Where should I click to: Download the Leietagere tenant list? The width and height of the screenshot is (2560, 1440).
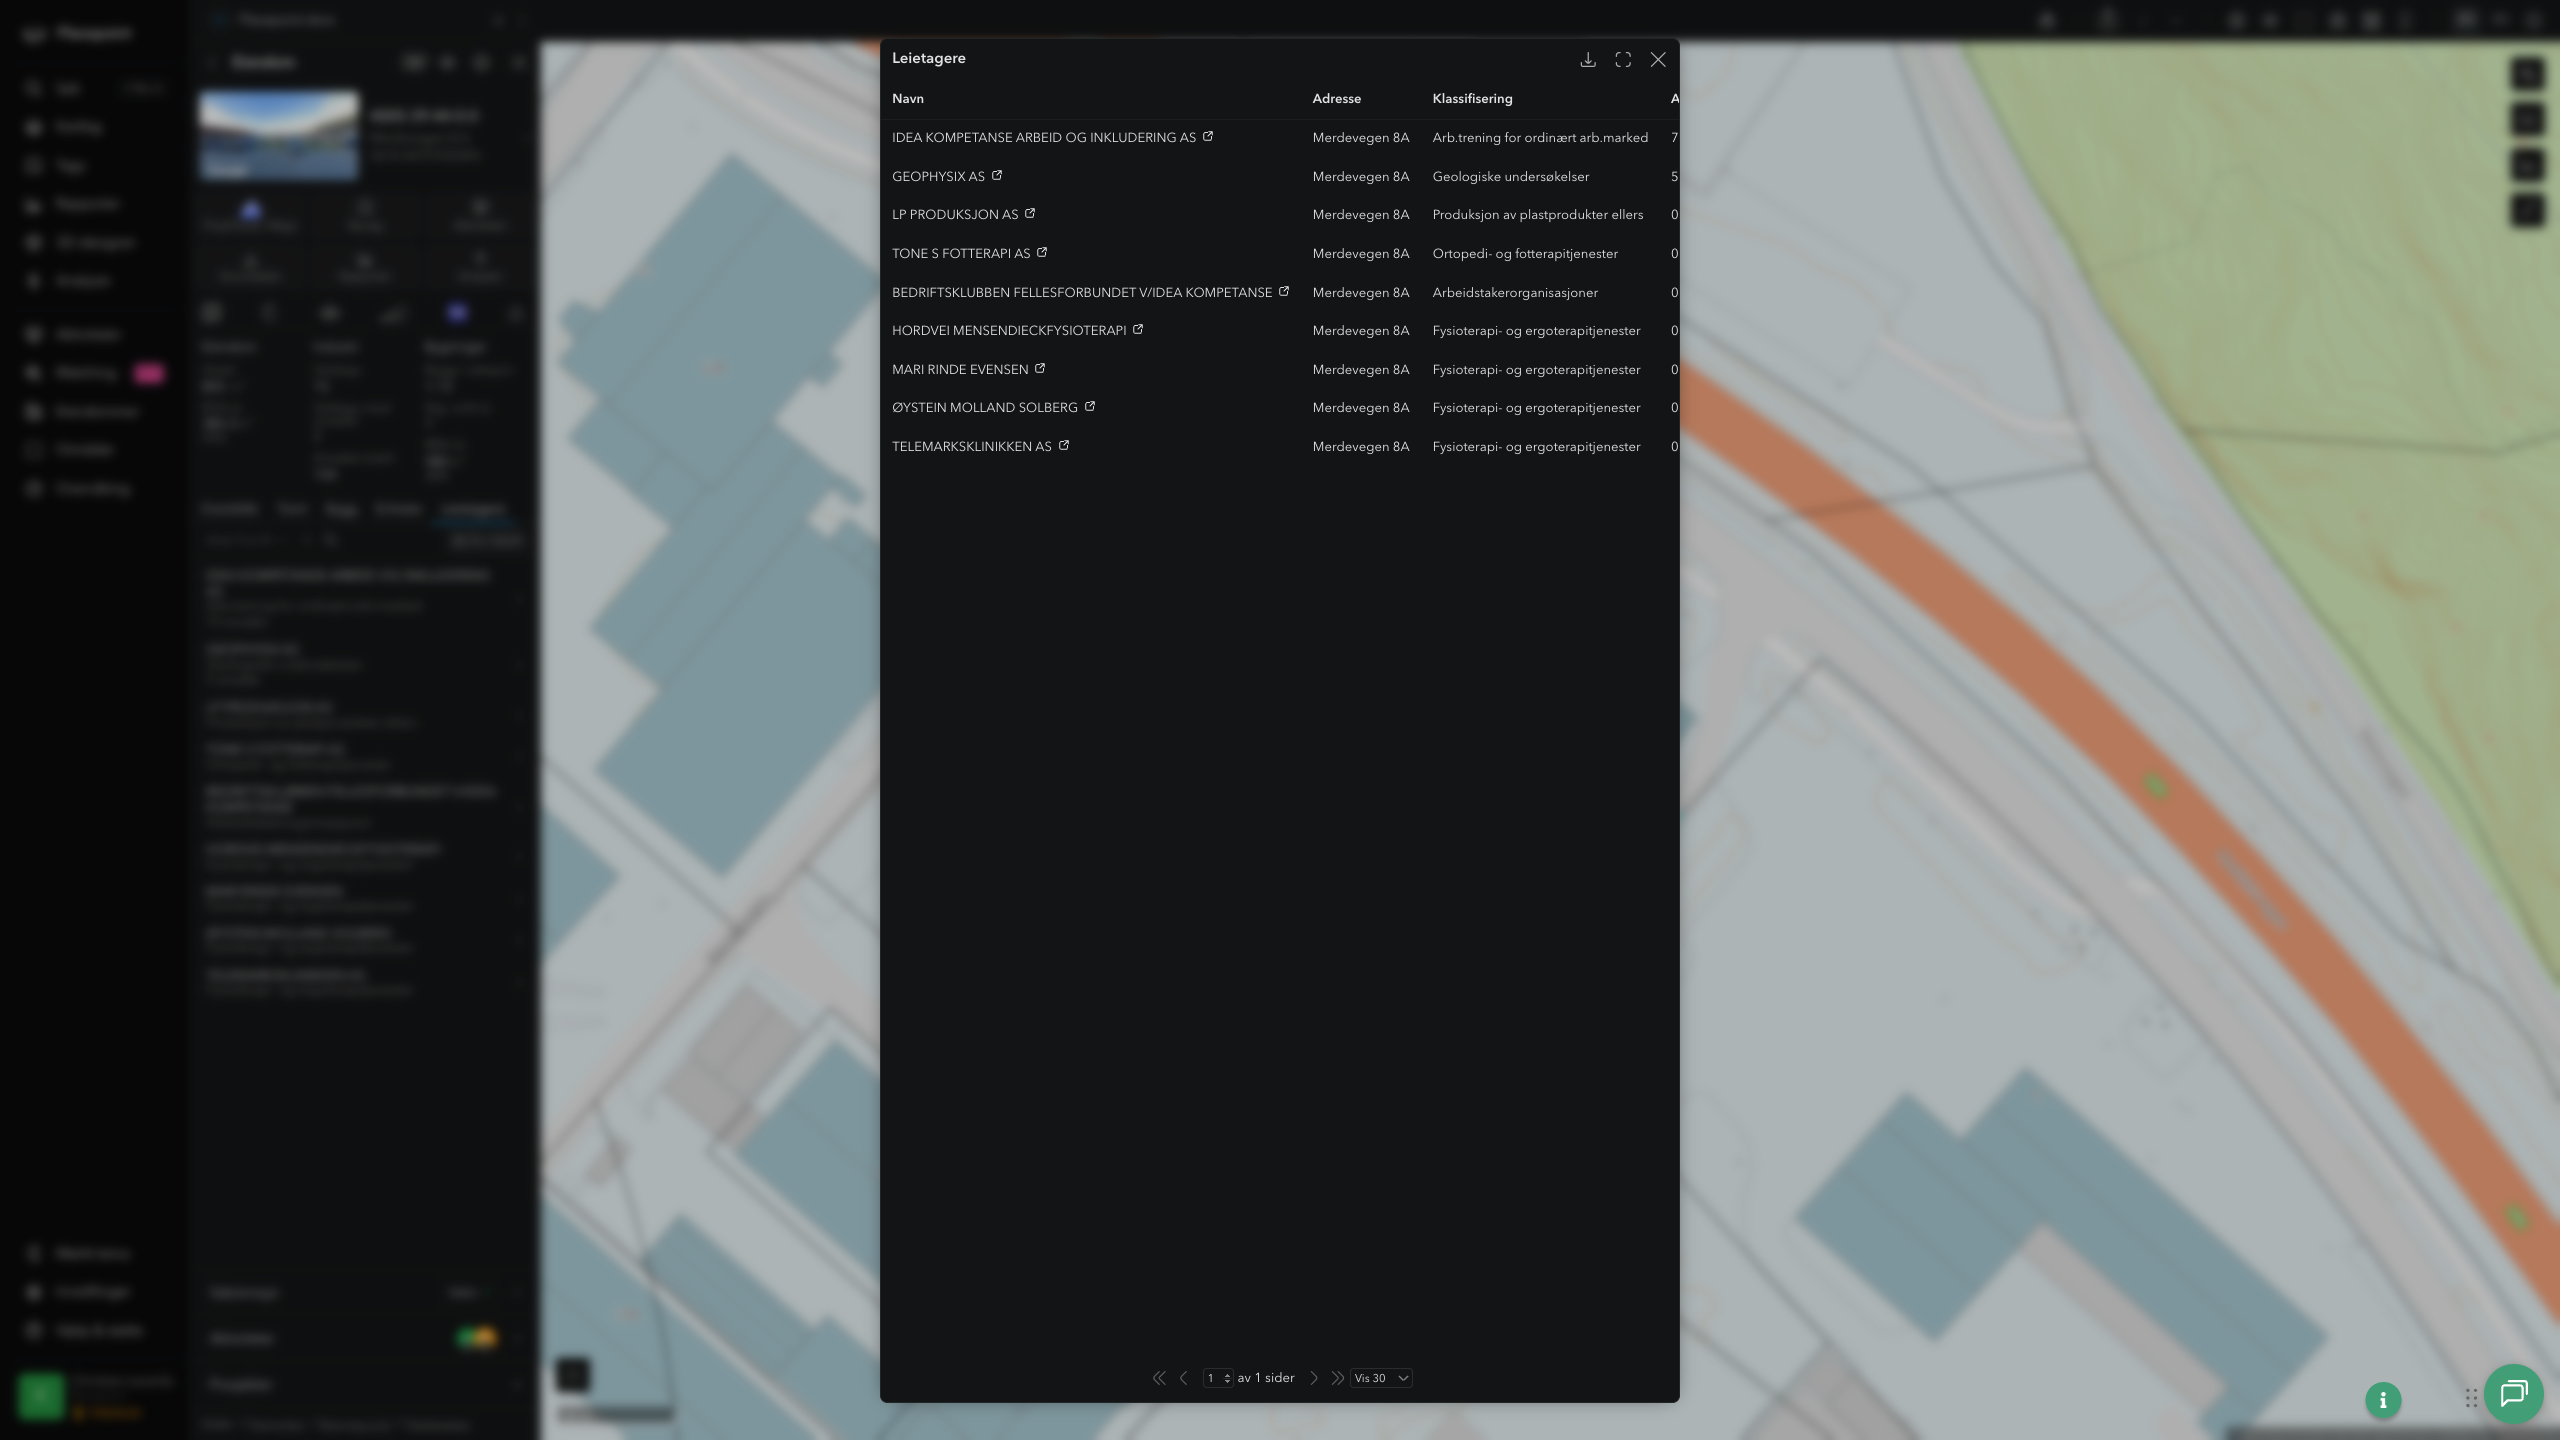pos(1588,60)
